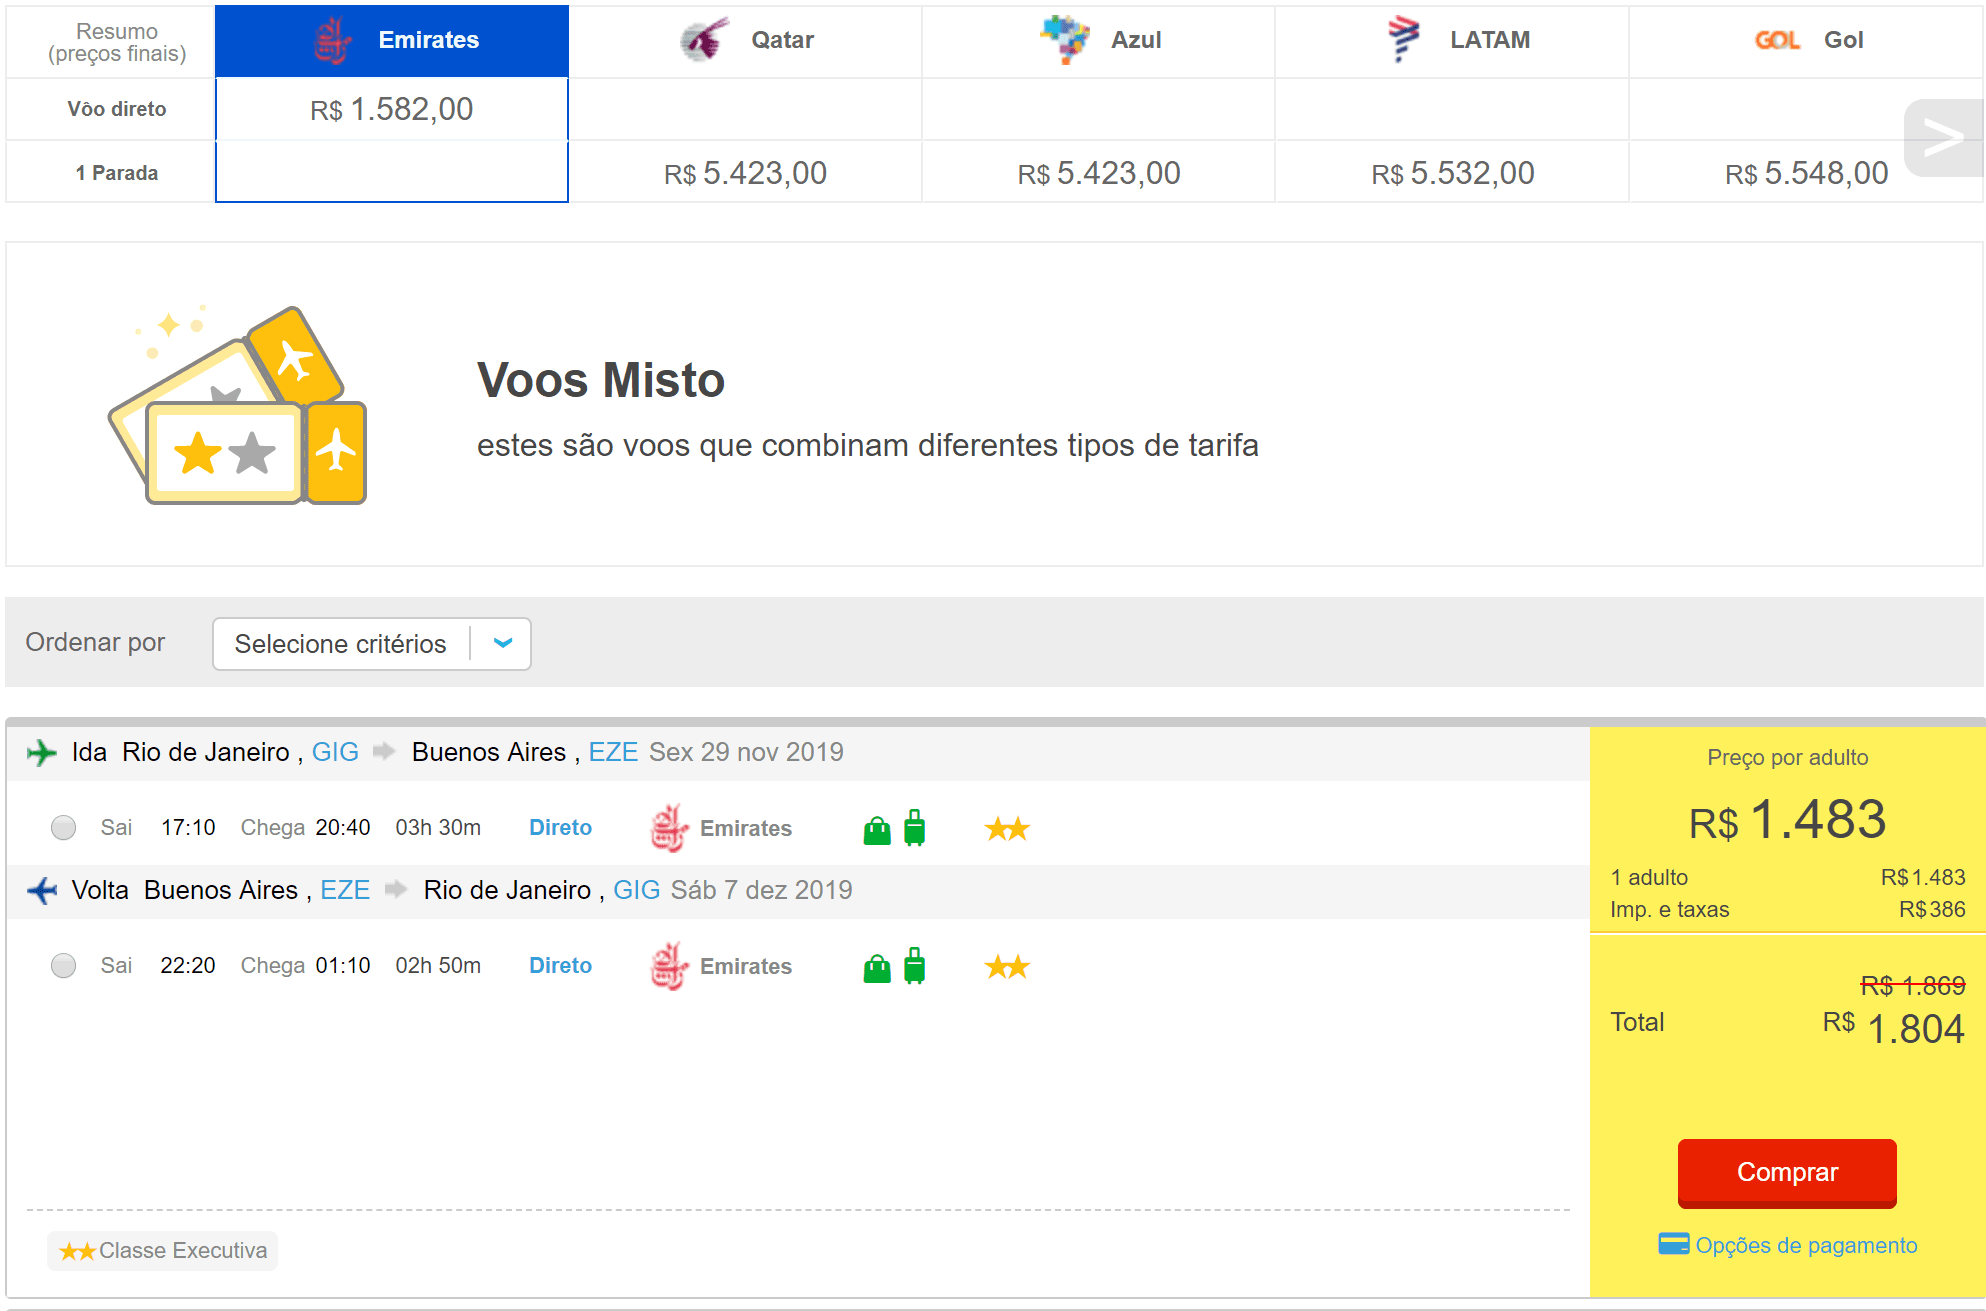Click the checked suitcase icon on outbound flight
Screen dimensions: 1986x1311
click(x=915, y=828)
